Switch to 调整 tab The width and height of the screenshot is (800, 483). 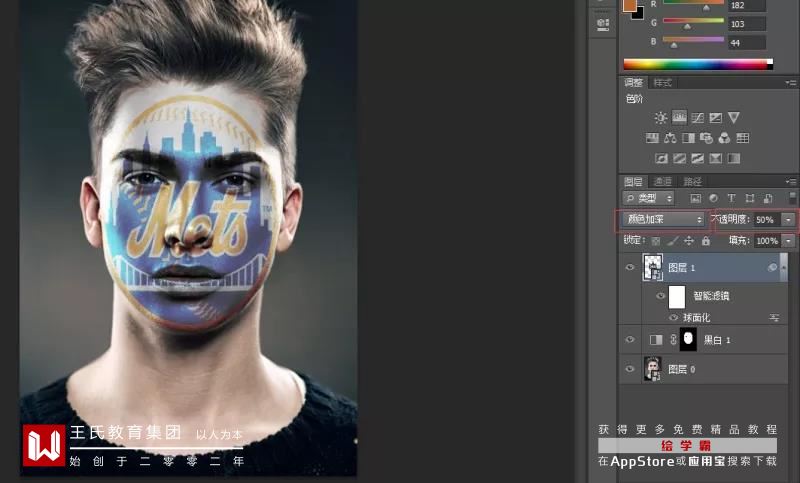click(634, 83)
